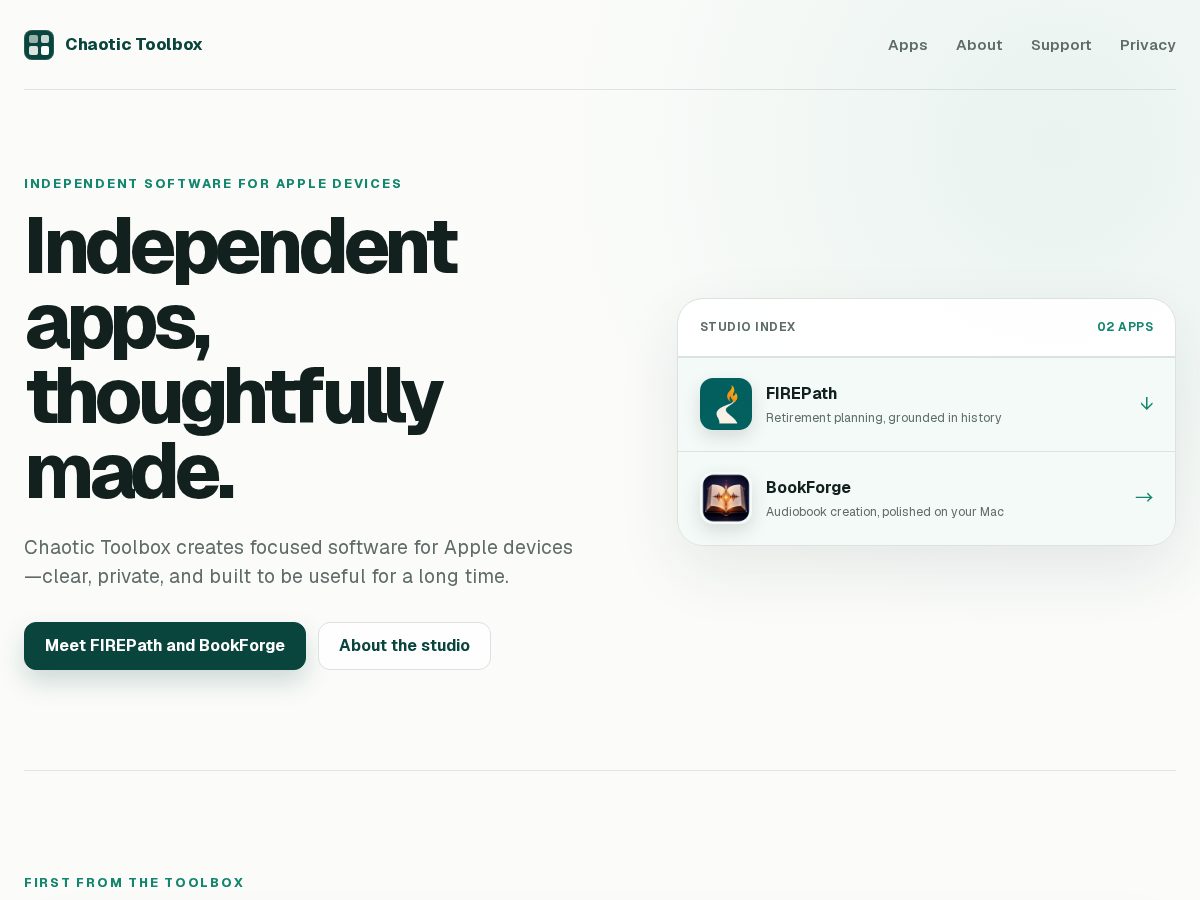Click the right arrow in BookForge row
The height and width of the screenshot is (900, 1200).
coord(1144,498)
